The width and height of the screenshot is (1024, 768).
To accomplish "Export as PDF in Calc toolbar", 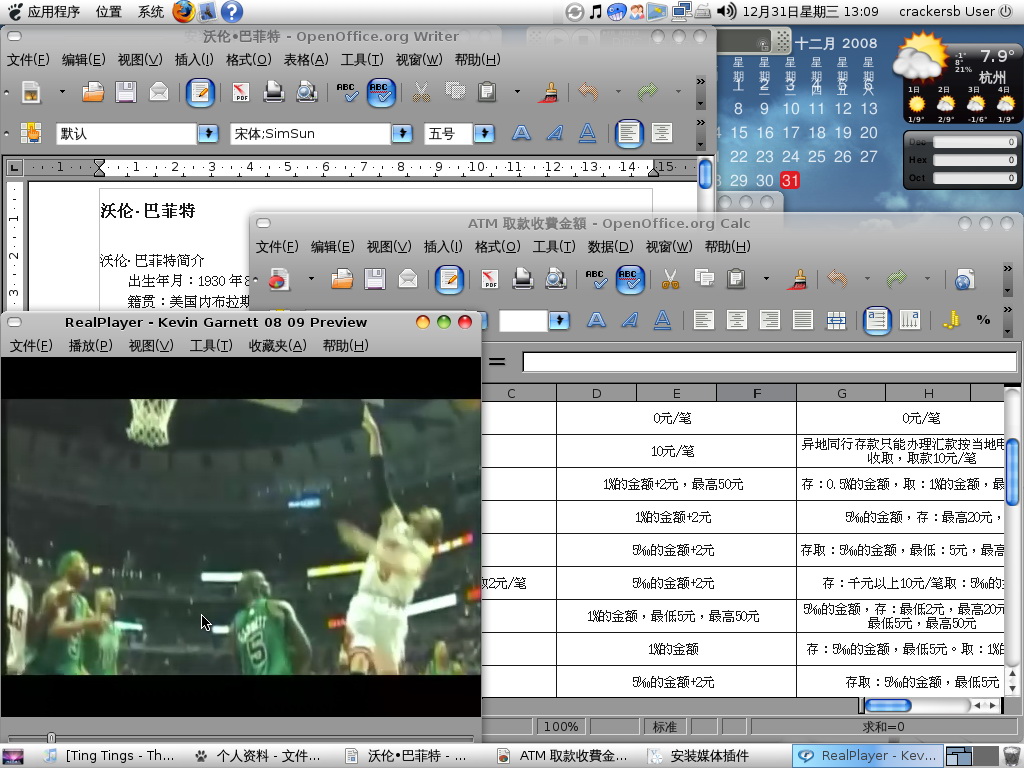I will [x=490, y=280].
